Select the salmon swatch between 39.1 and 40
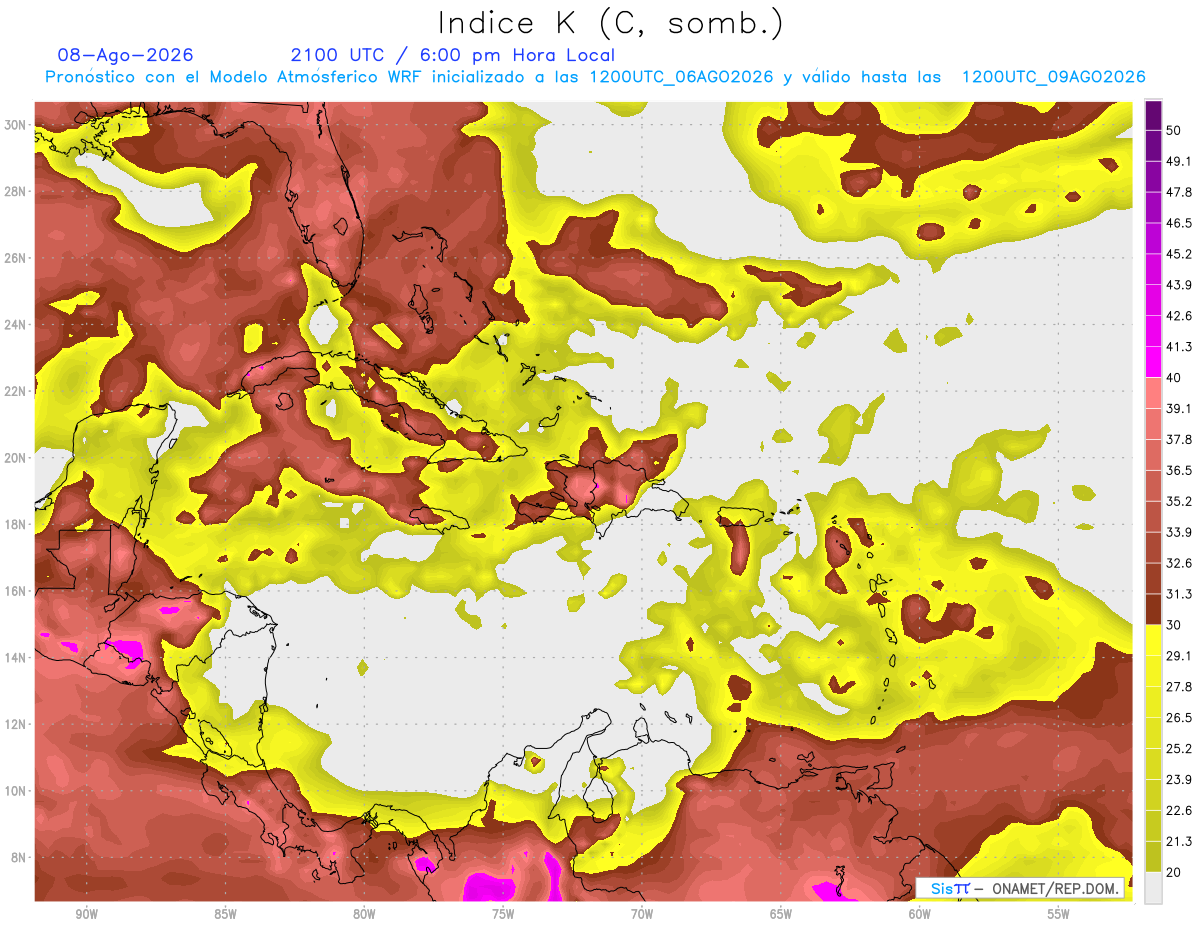The image size is (1200, 927). (1153, 393)
